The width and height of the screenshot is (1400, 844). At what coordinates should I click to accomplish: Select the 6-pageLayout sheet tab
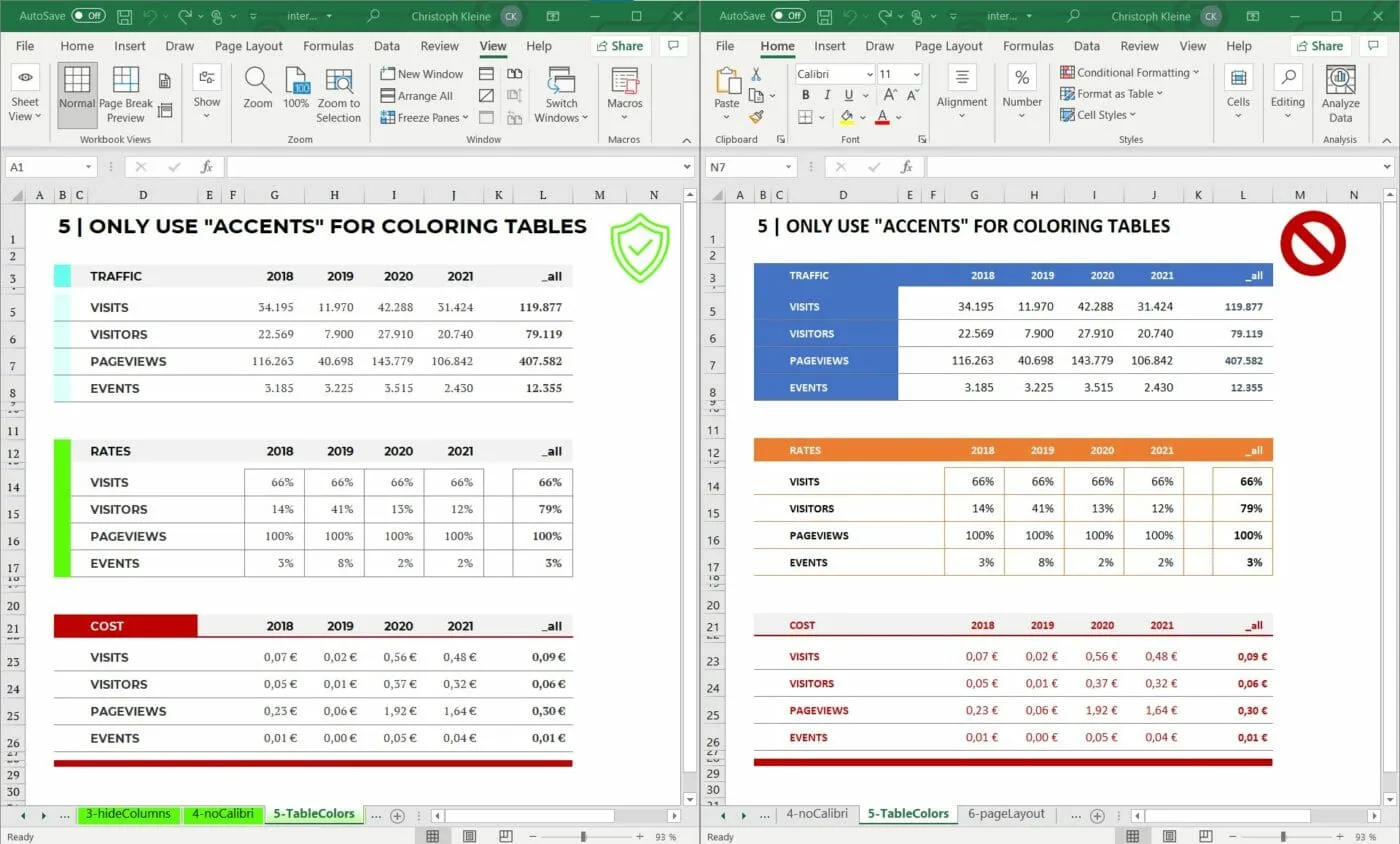pos(1006,813)
